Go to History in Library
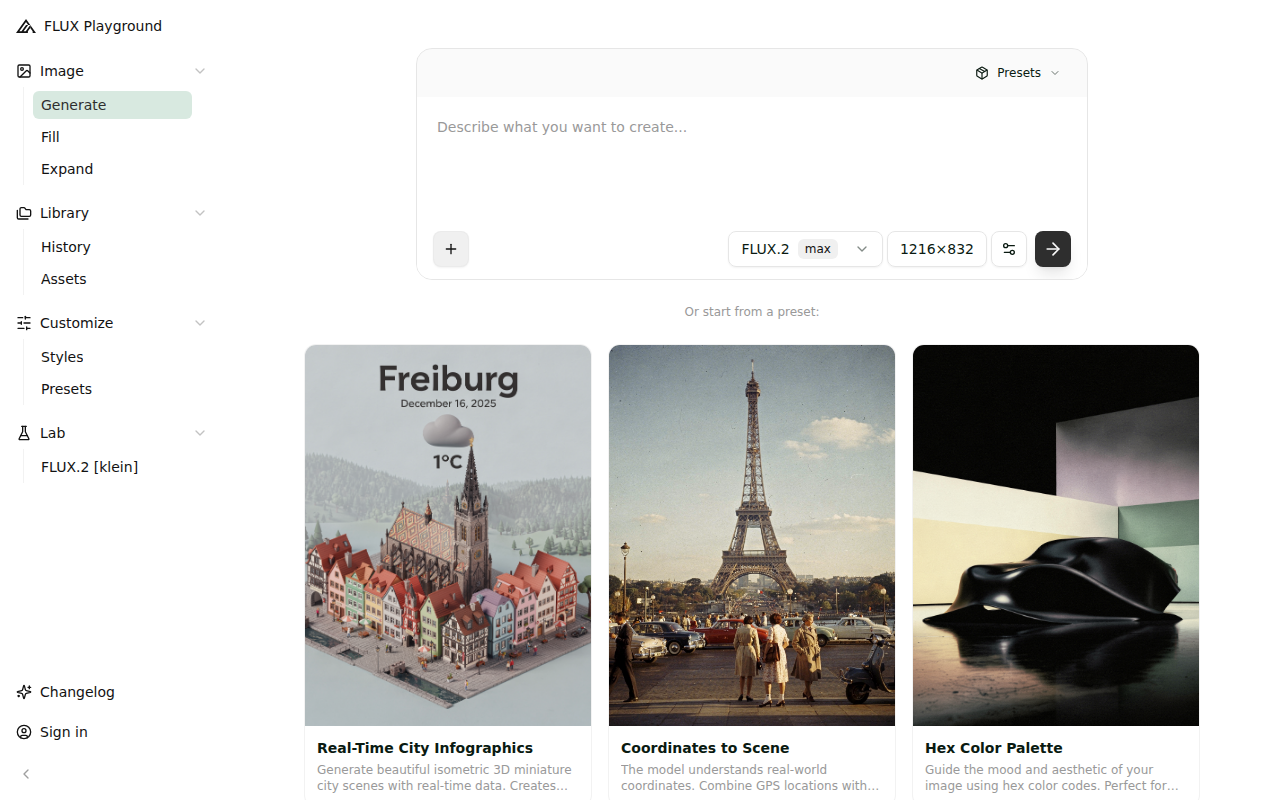This screenshot has width=1280, height=800. pyautogui.click(x=112, y=247)
